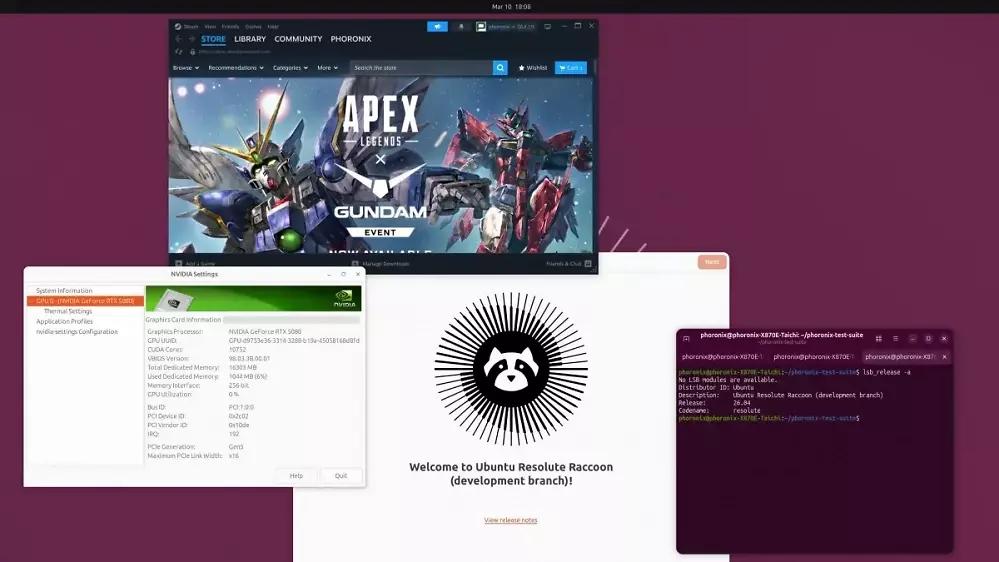
Task: Open the Games menu in Steam
Action: tap(253, 27)
